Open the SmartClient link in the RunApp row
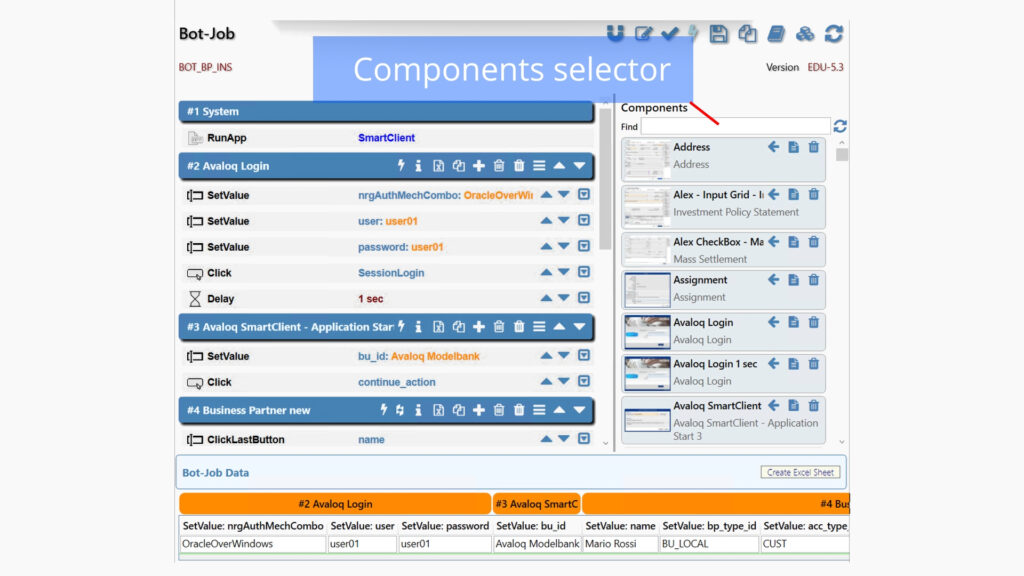This screenshot has width=1024, height=576. 386,138
